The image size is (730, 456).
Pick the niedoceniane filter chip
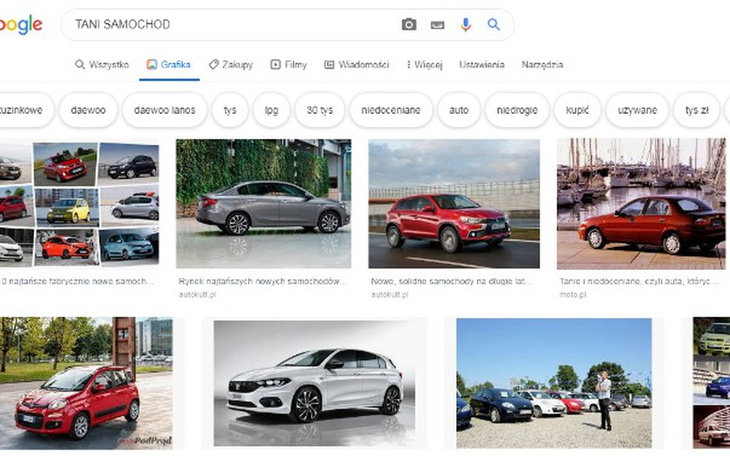coord(391,110)
